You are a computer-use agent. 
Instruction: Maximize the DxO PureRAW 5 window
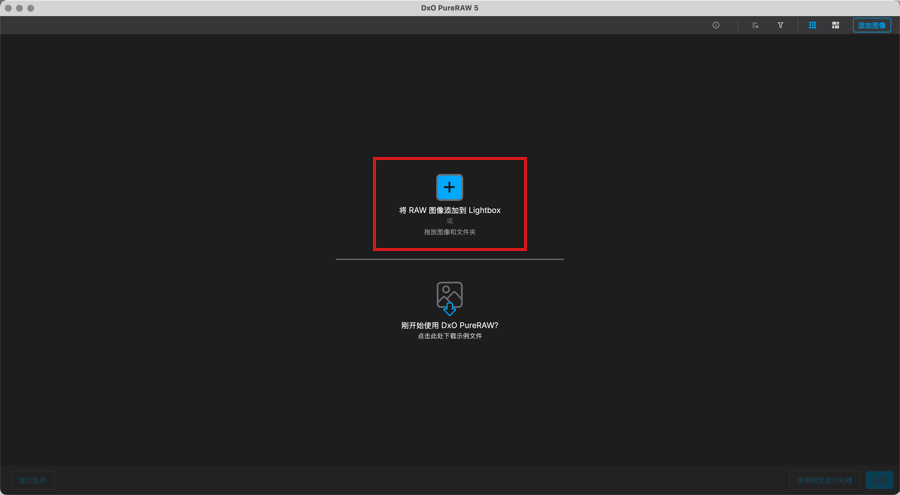[x=31, y=8]
